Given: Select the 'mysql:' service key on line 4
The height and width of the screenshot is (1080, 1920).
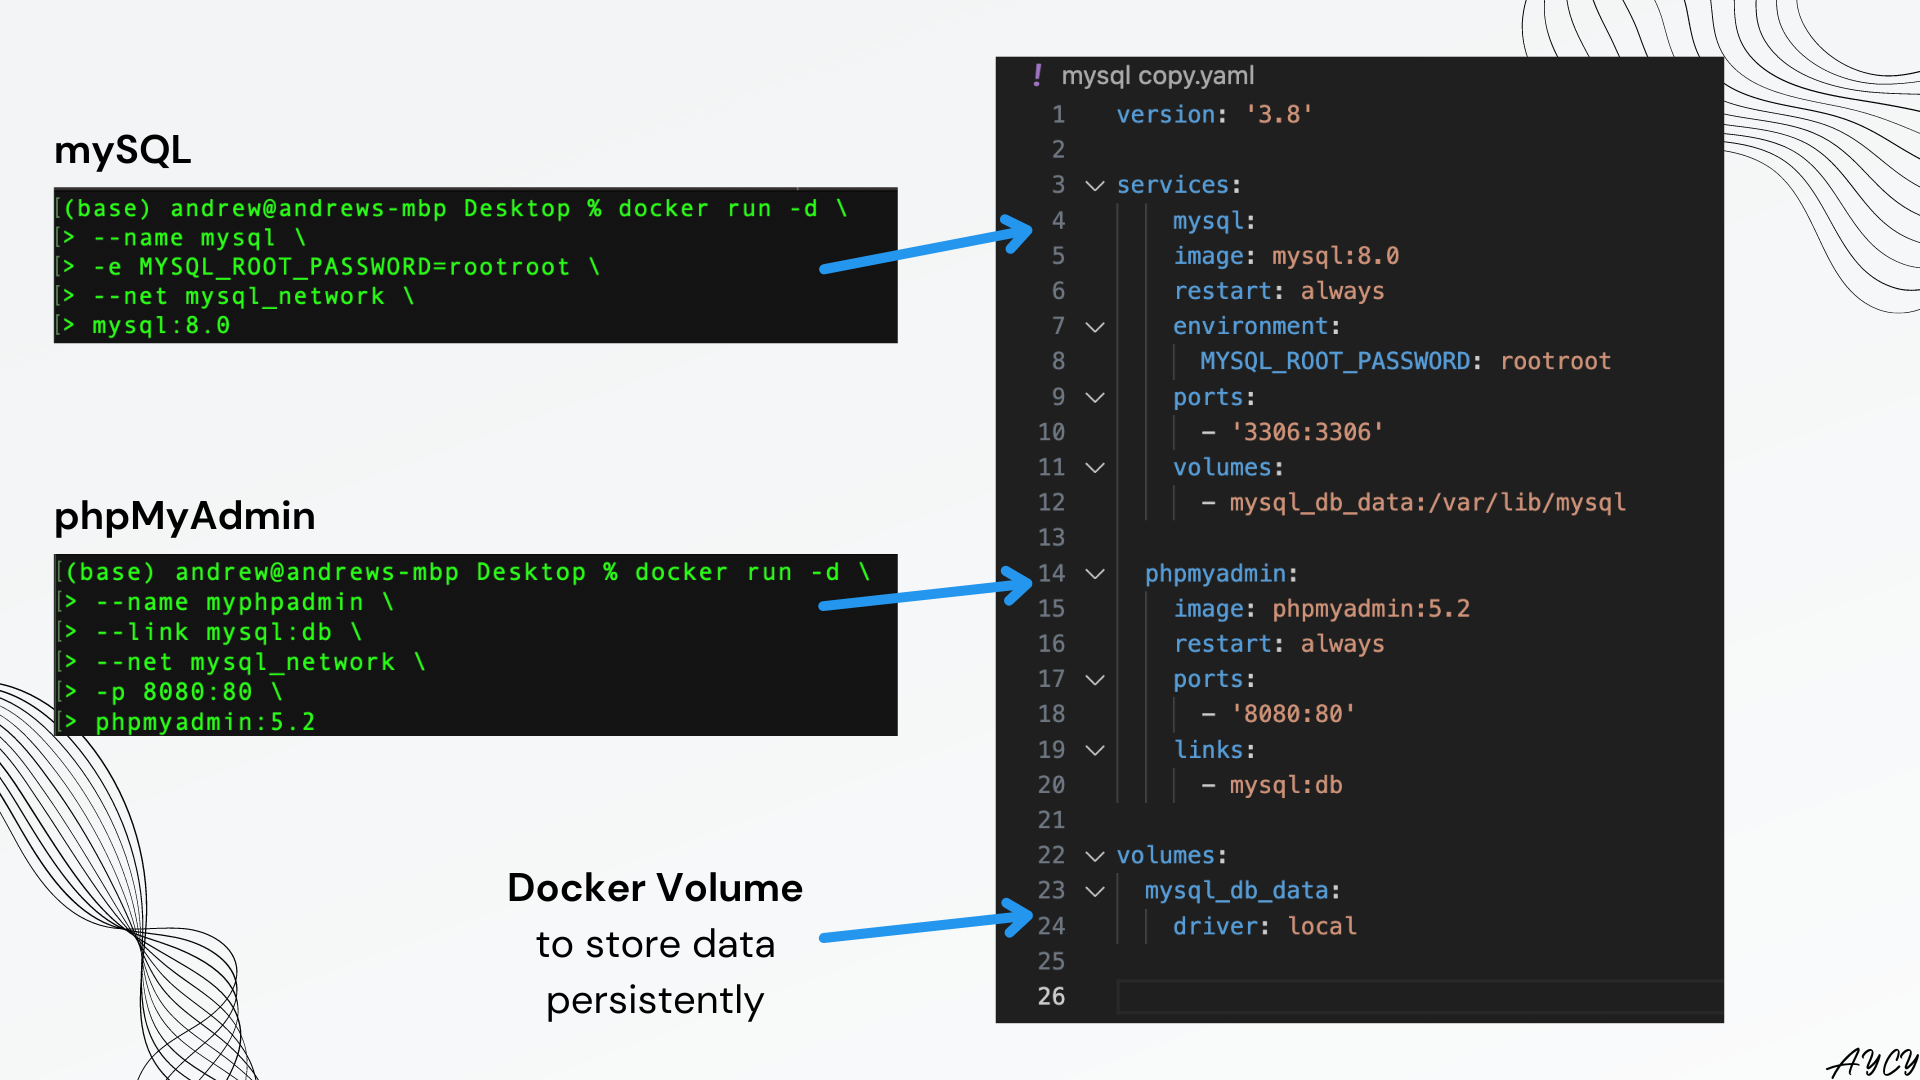Looking at the screenshot, I should point(1214,221).
